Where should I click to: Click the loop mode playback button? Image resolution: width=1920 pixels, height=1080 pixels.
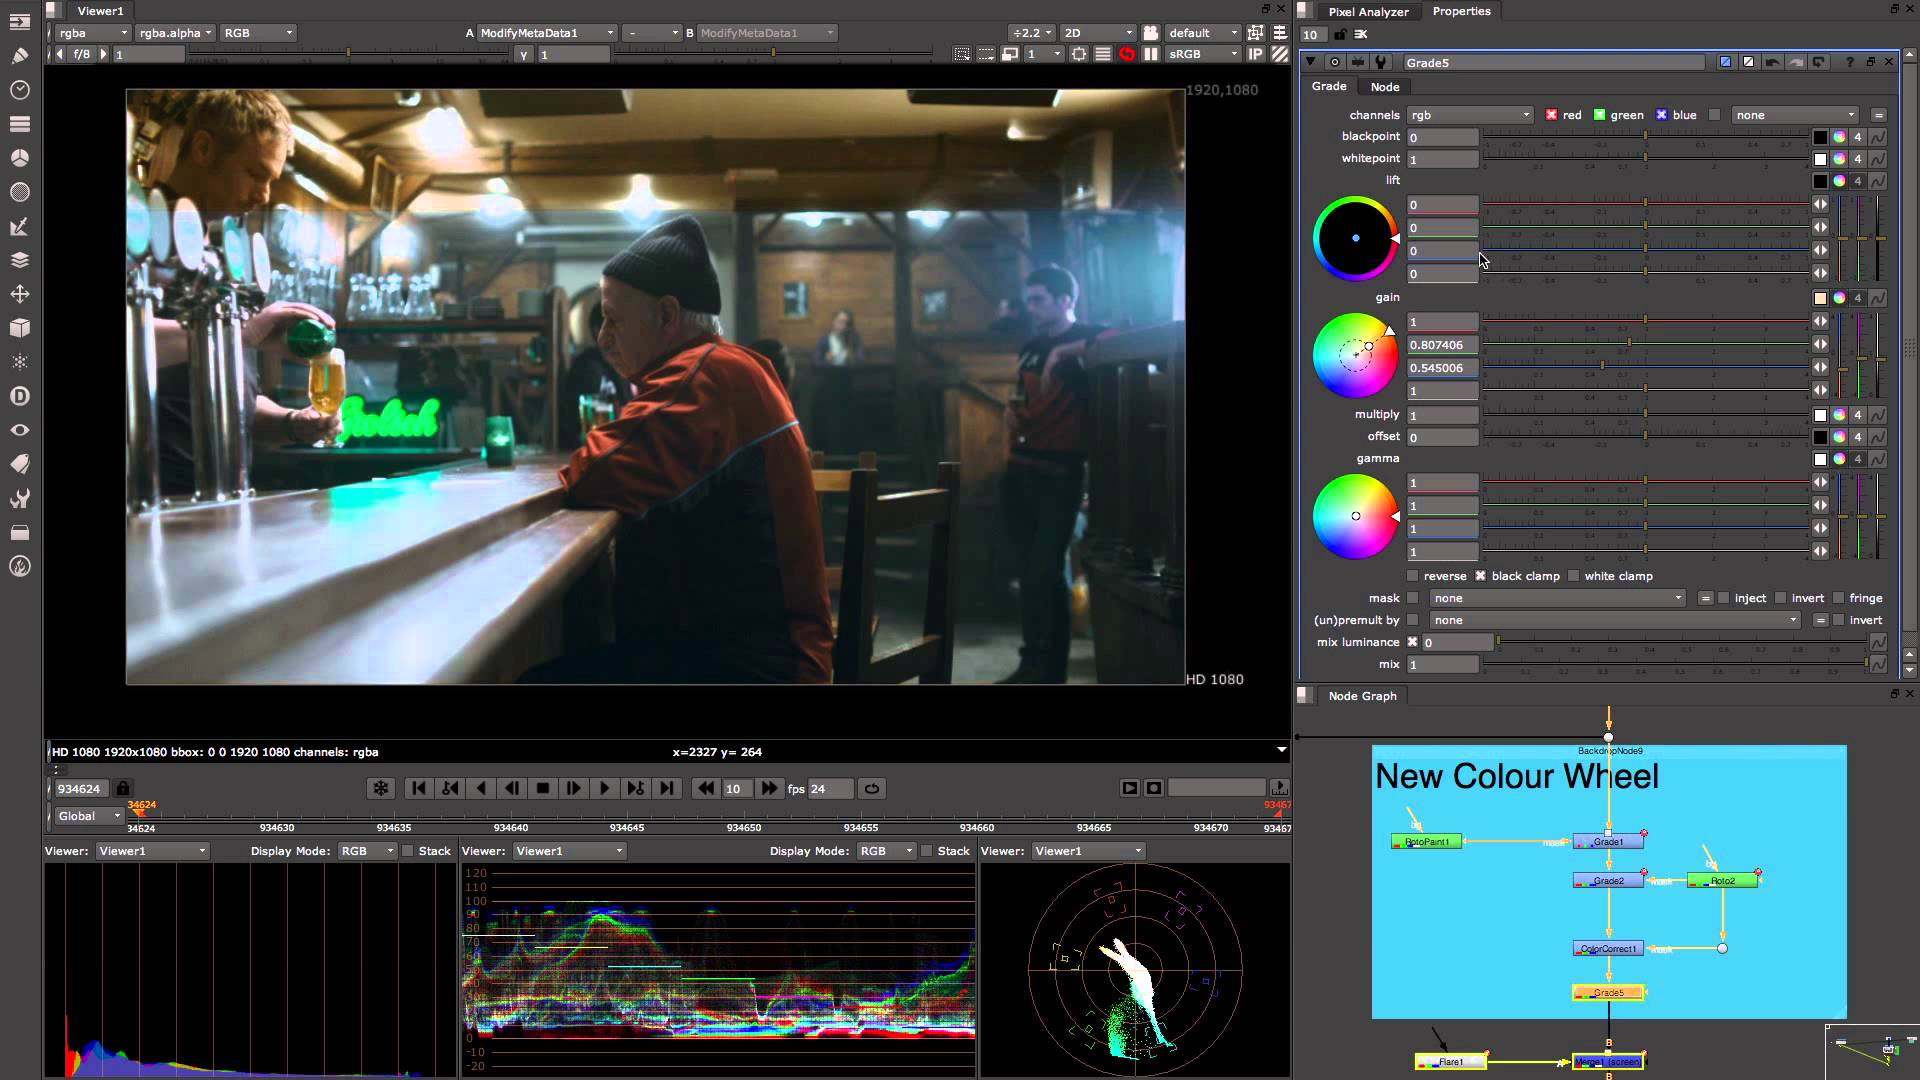pos(872,789)
